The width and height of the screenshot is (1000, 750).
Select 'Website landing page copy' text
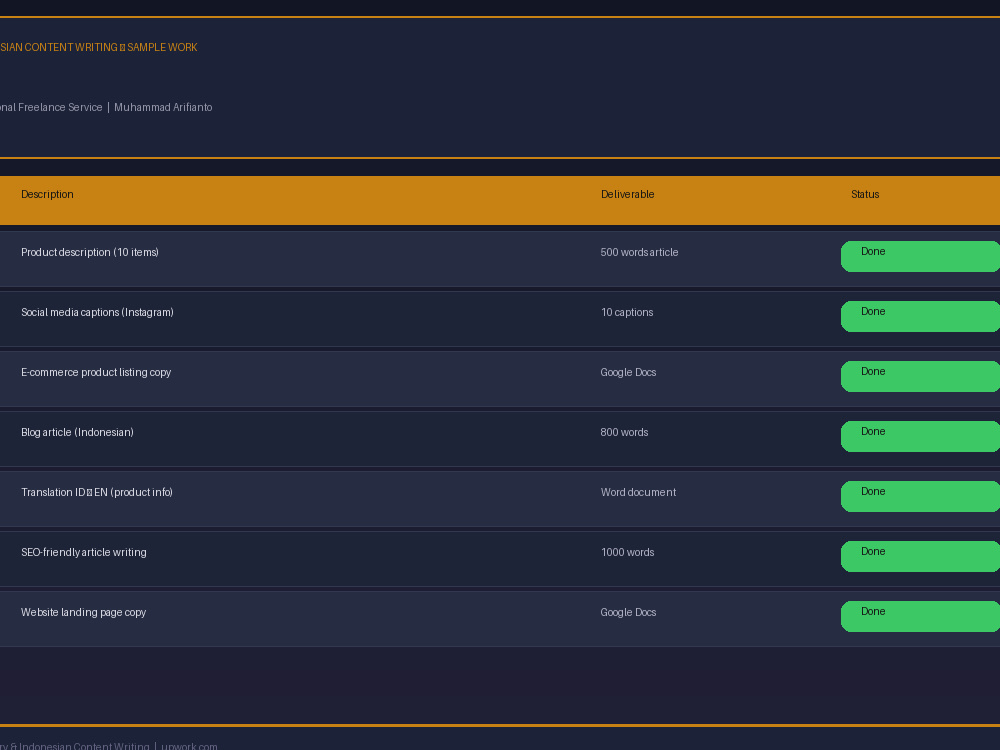point(84,612)
